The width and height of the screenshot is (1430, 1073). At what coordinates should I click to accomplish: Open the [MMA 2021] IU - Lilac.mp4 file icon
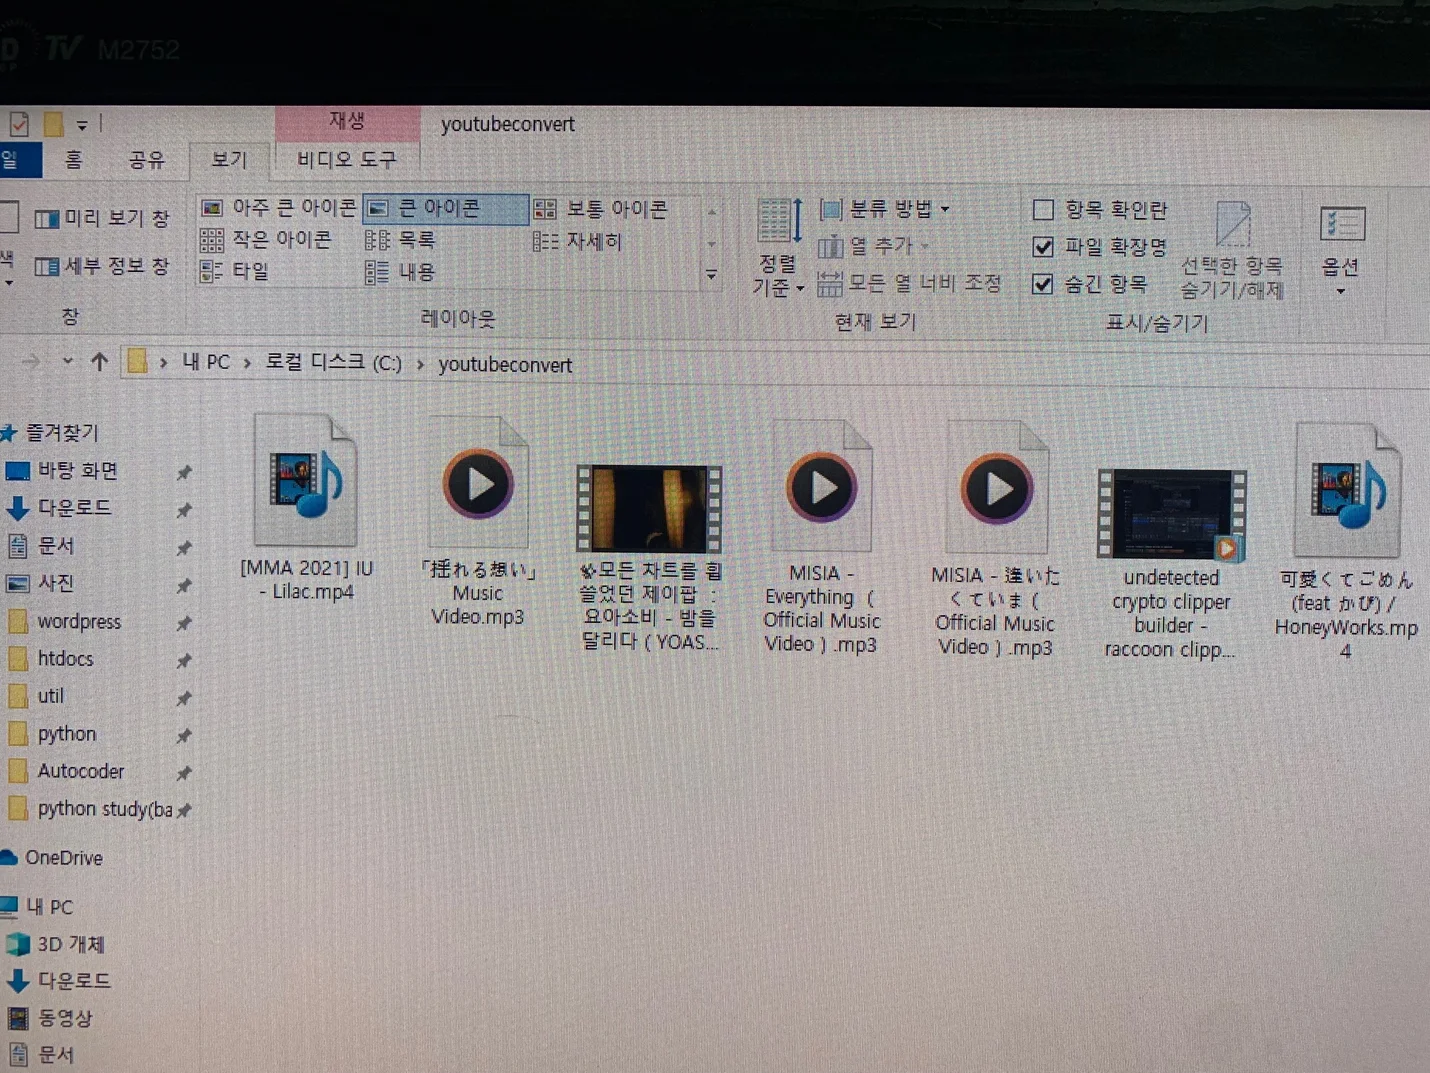pos(306,480)
